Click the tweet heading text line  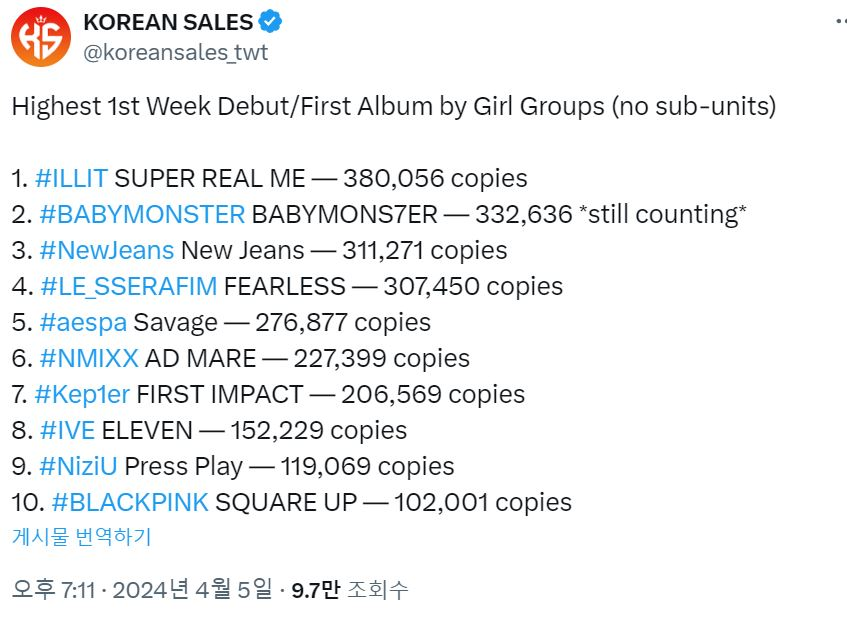tap(393, 107)
